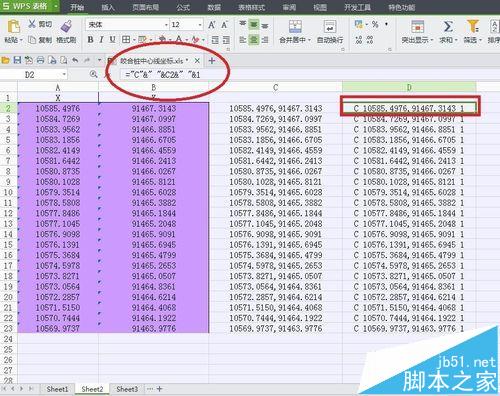Image resolution: width=500 pixels, height=396 pixels.
Task: Toggle Italic formatting
Action: coord(101,40)
